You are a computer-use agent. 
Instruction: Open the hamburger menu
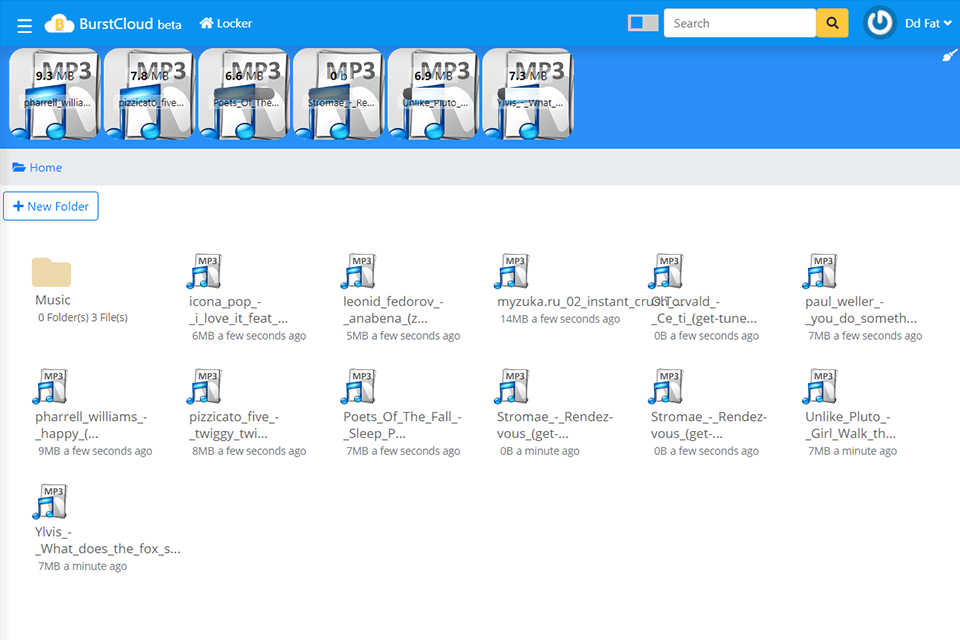25,25
